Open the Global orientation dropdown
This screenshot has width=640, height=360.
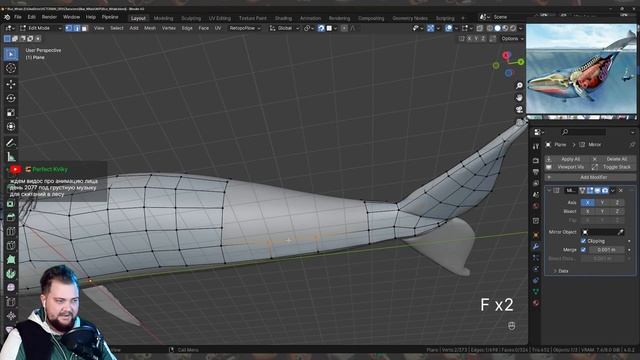pyautogui.click(x=284, y=28)
